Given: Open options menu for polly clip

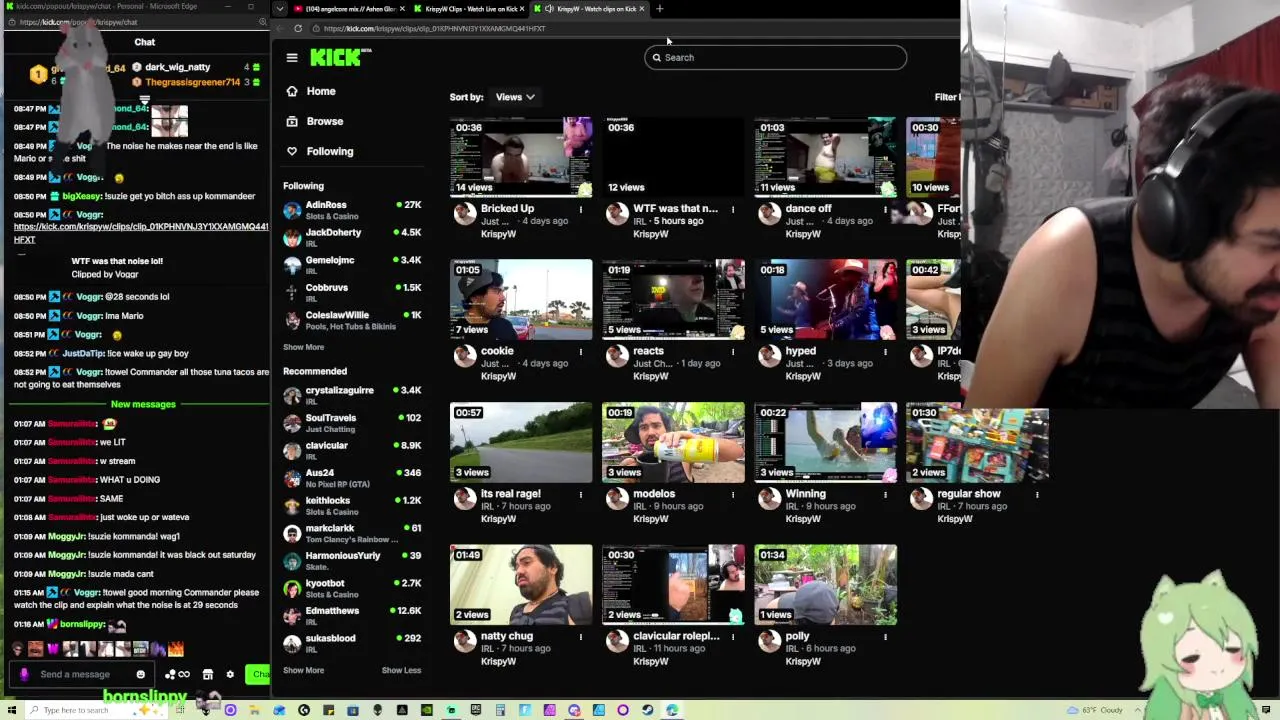Looking at the screenshot, I should point(885,637).
